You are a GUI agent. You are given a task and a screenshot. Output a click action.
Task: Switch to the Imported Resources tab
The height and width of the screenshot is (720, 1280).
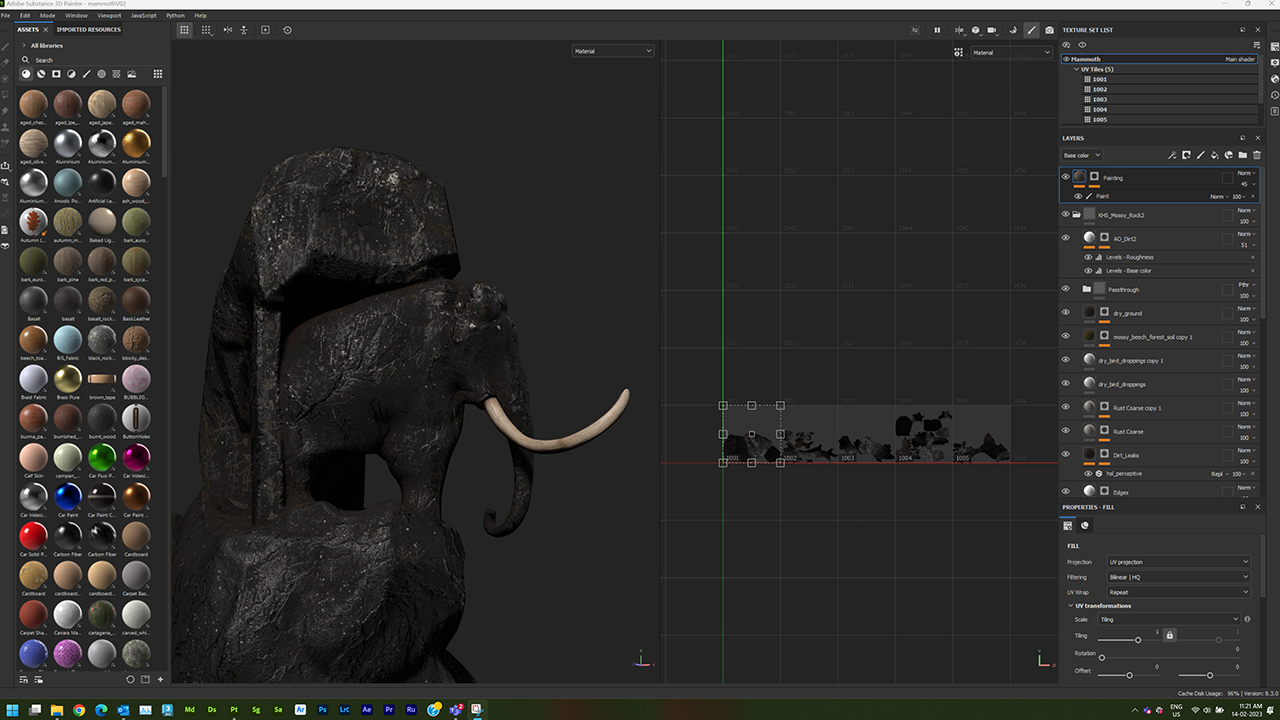[89, 29]
